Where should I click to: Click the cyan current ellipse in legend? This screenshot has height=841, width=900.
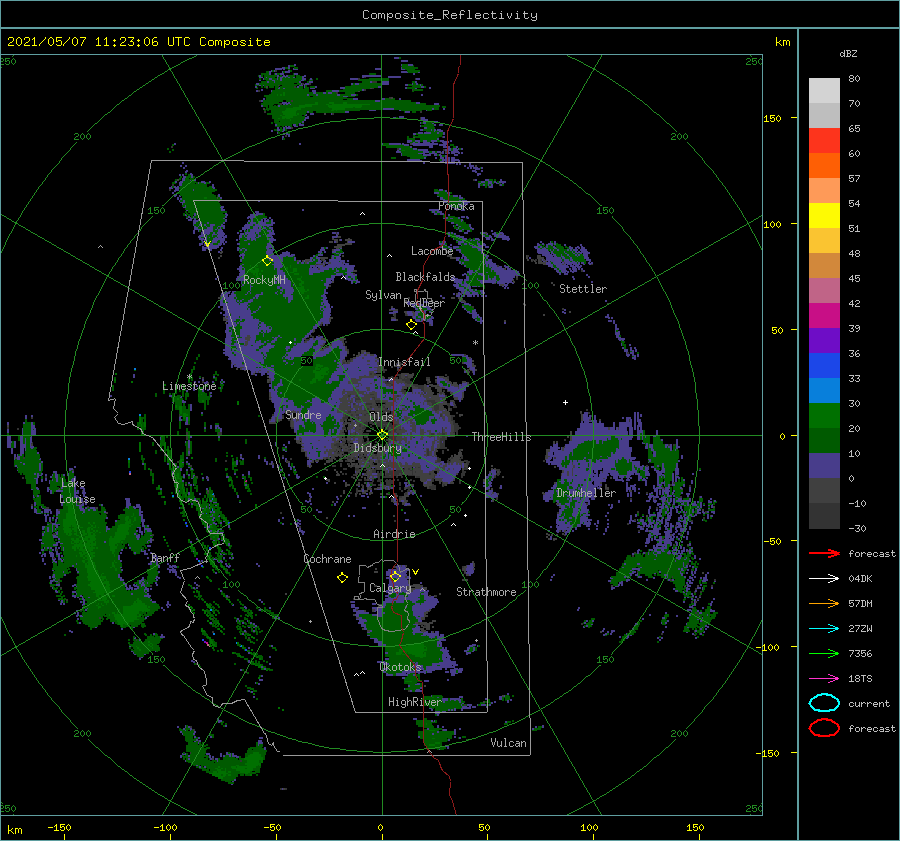click(x=824, y=703)
